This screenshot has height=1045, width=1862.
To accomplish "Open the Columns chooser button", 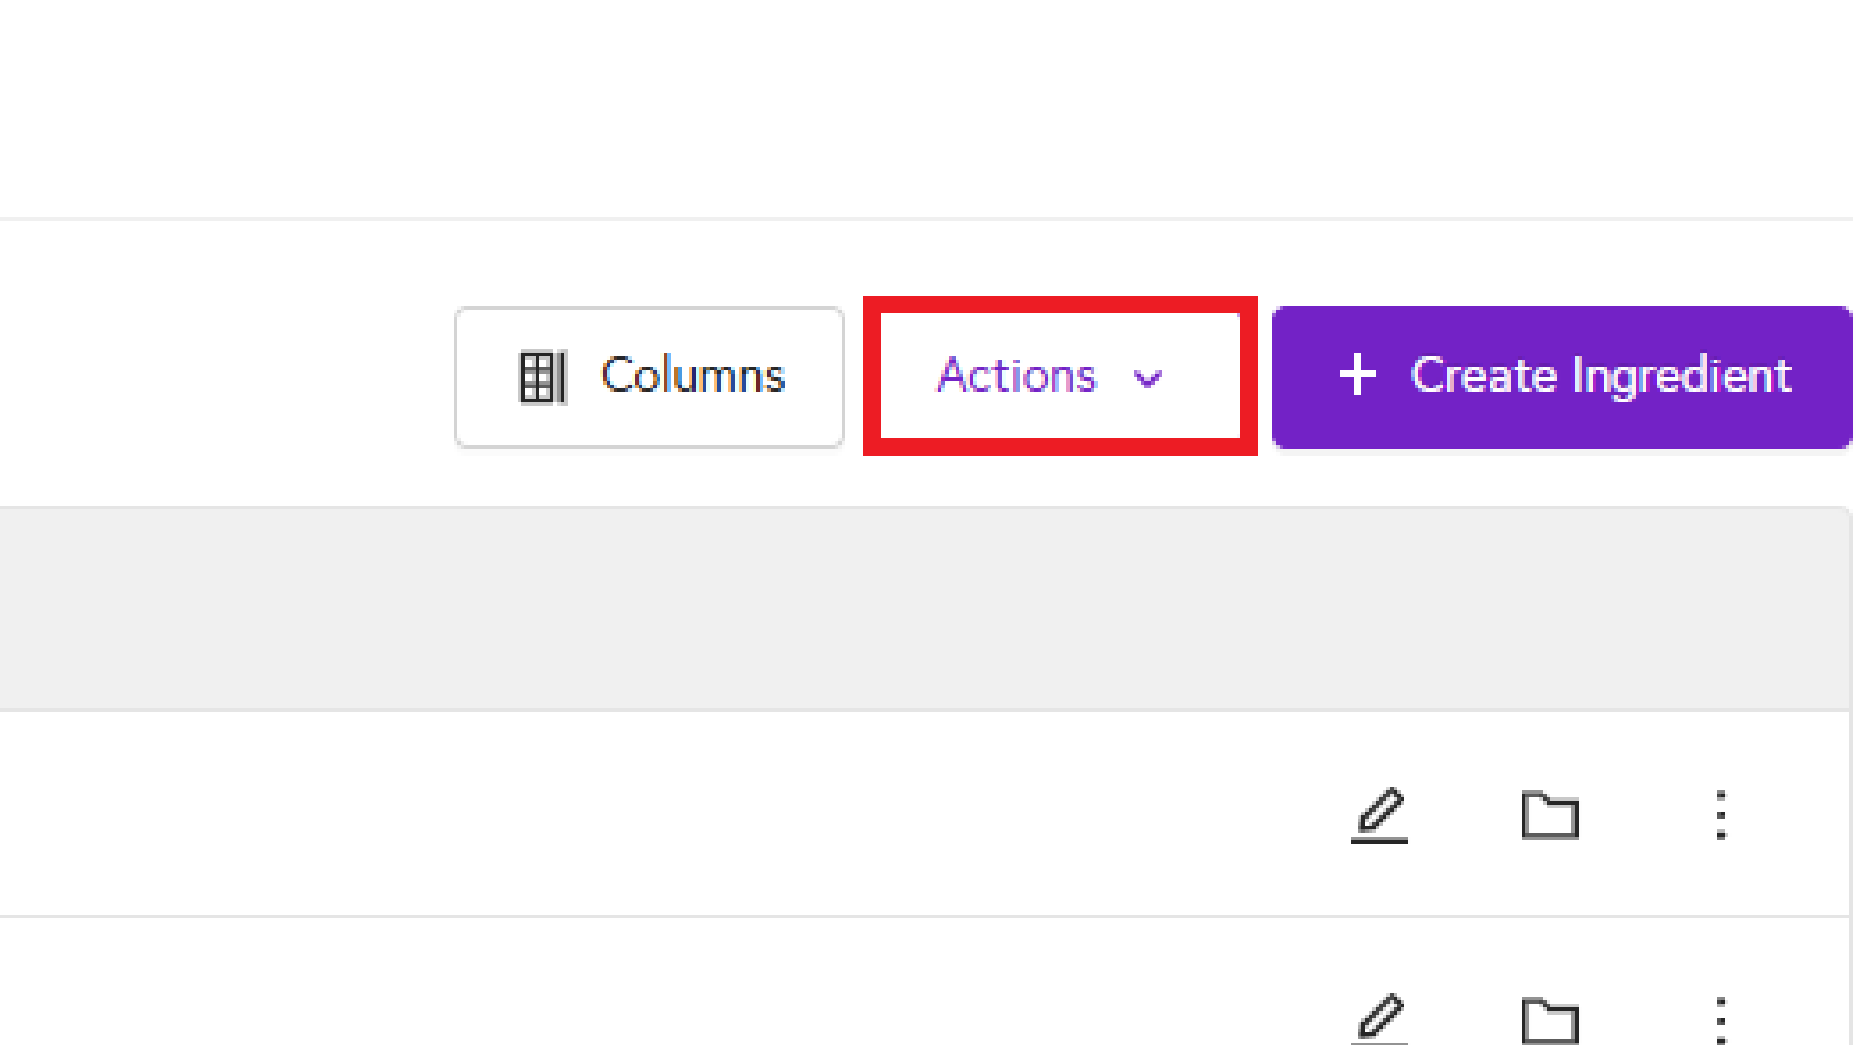I will pos(649,377).
